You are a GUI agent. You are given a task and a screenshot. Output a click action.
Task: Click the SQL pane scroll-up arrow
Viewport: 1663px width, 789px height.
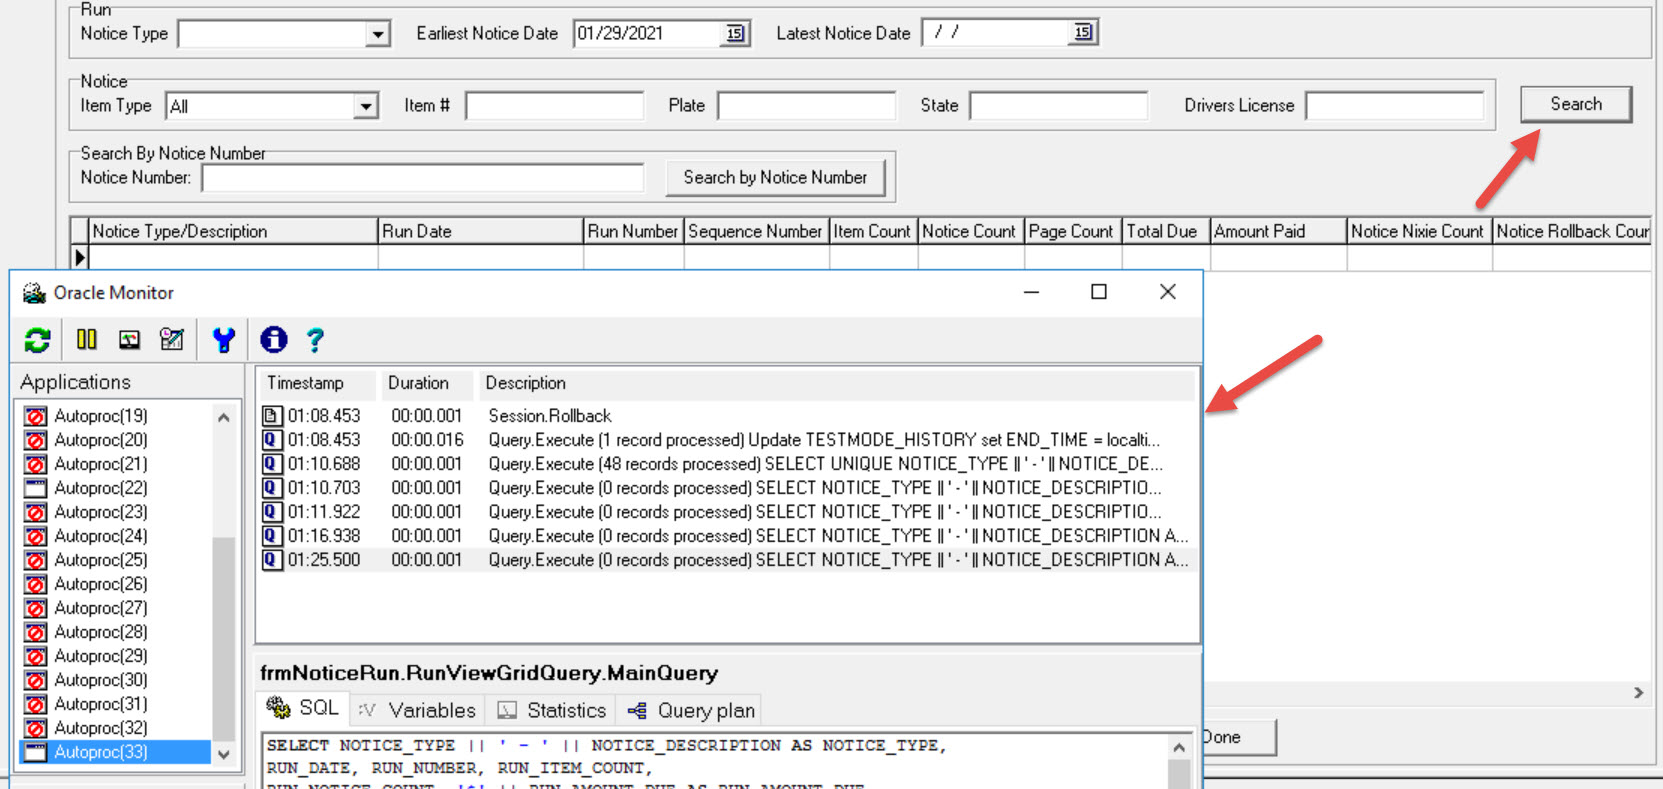[1179, 747]
